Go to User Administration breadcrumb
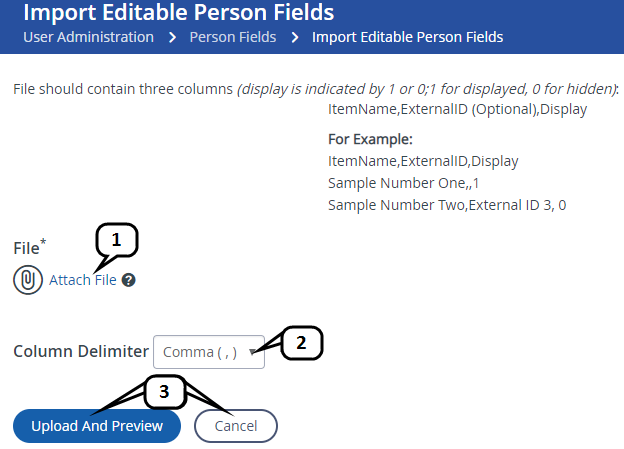Image resolution: width=624 pixels, height=449 pixels. click(88, 37)
